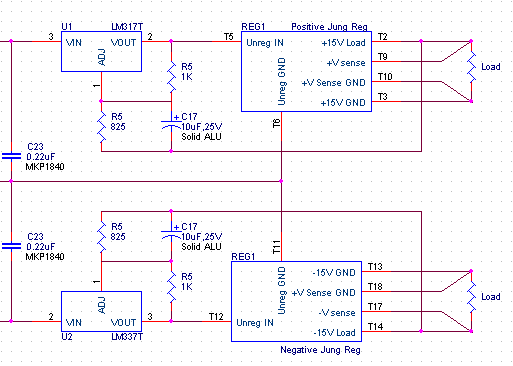Select the 825 resistor symbol below U1 ADJ
This screenshot has width=513, height=366.
(x=101, y=127)
